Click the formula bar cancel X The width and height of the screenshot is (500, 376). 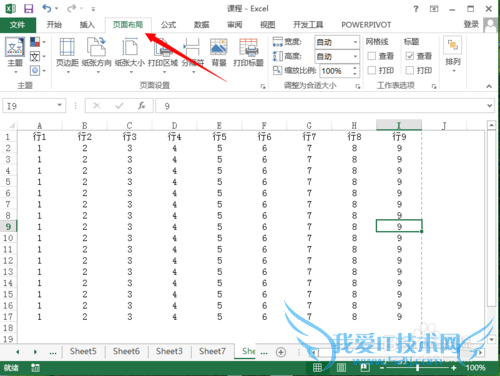click(97, 106)
